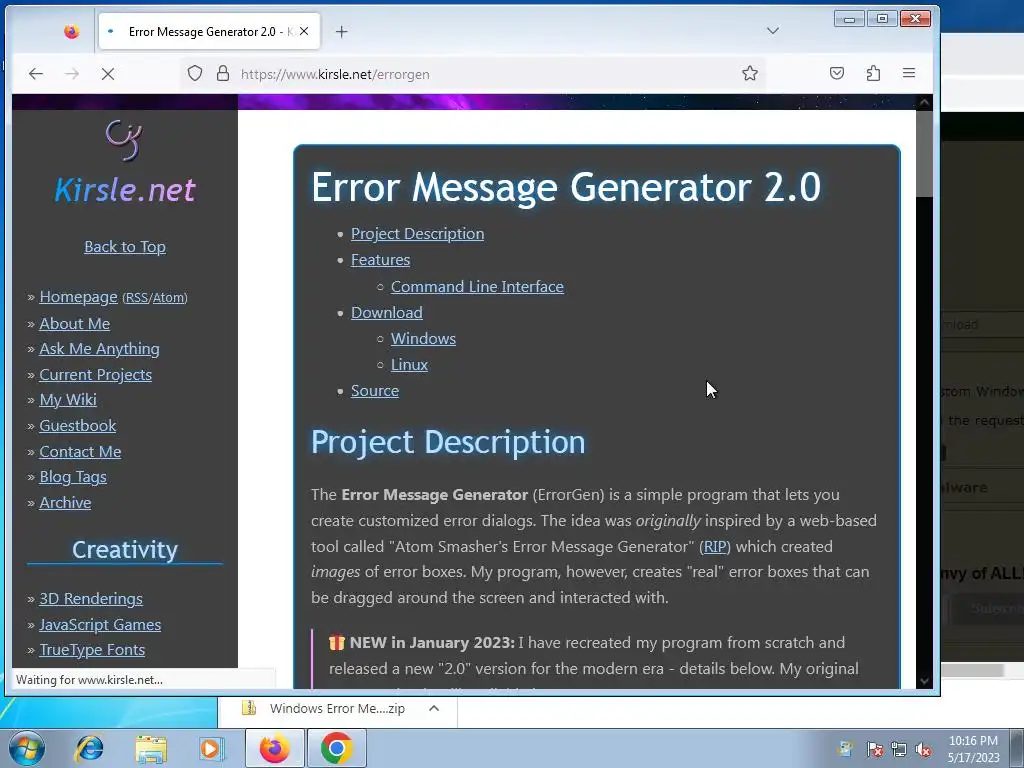Image resolution: width=1024 pixels, height=768 pixels.
Task: Open the Windows Start menu
Action: [25, 748]
